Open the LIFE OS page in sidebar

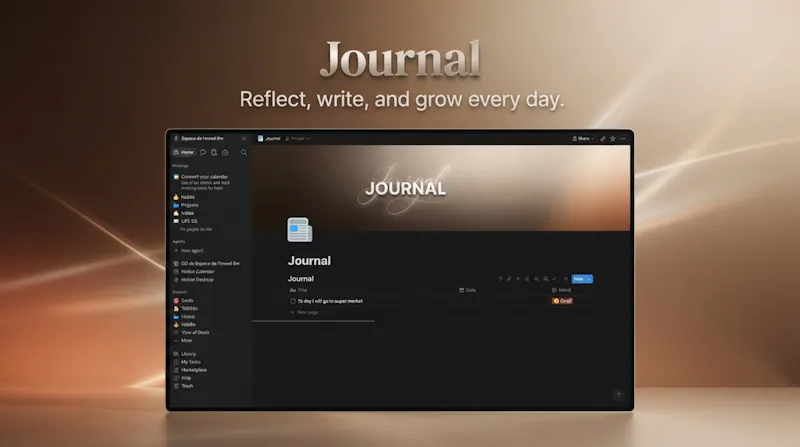185,221
